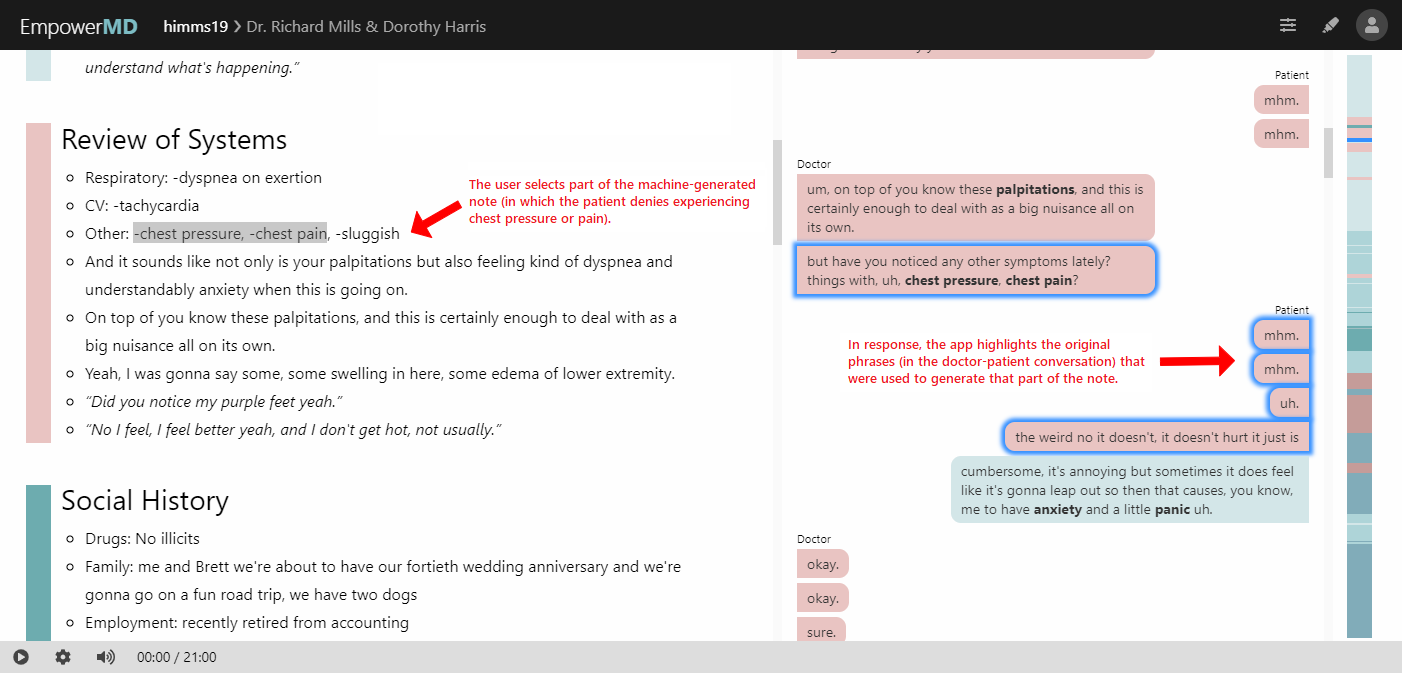1402x673 pixels.
Task: Click patient bubble about anxiety and panic
Action: [x=1129, y=490]
